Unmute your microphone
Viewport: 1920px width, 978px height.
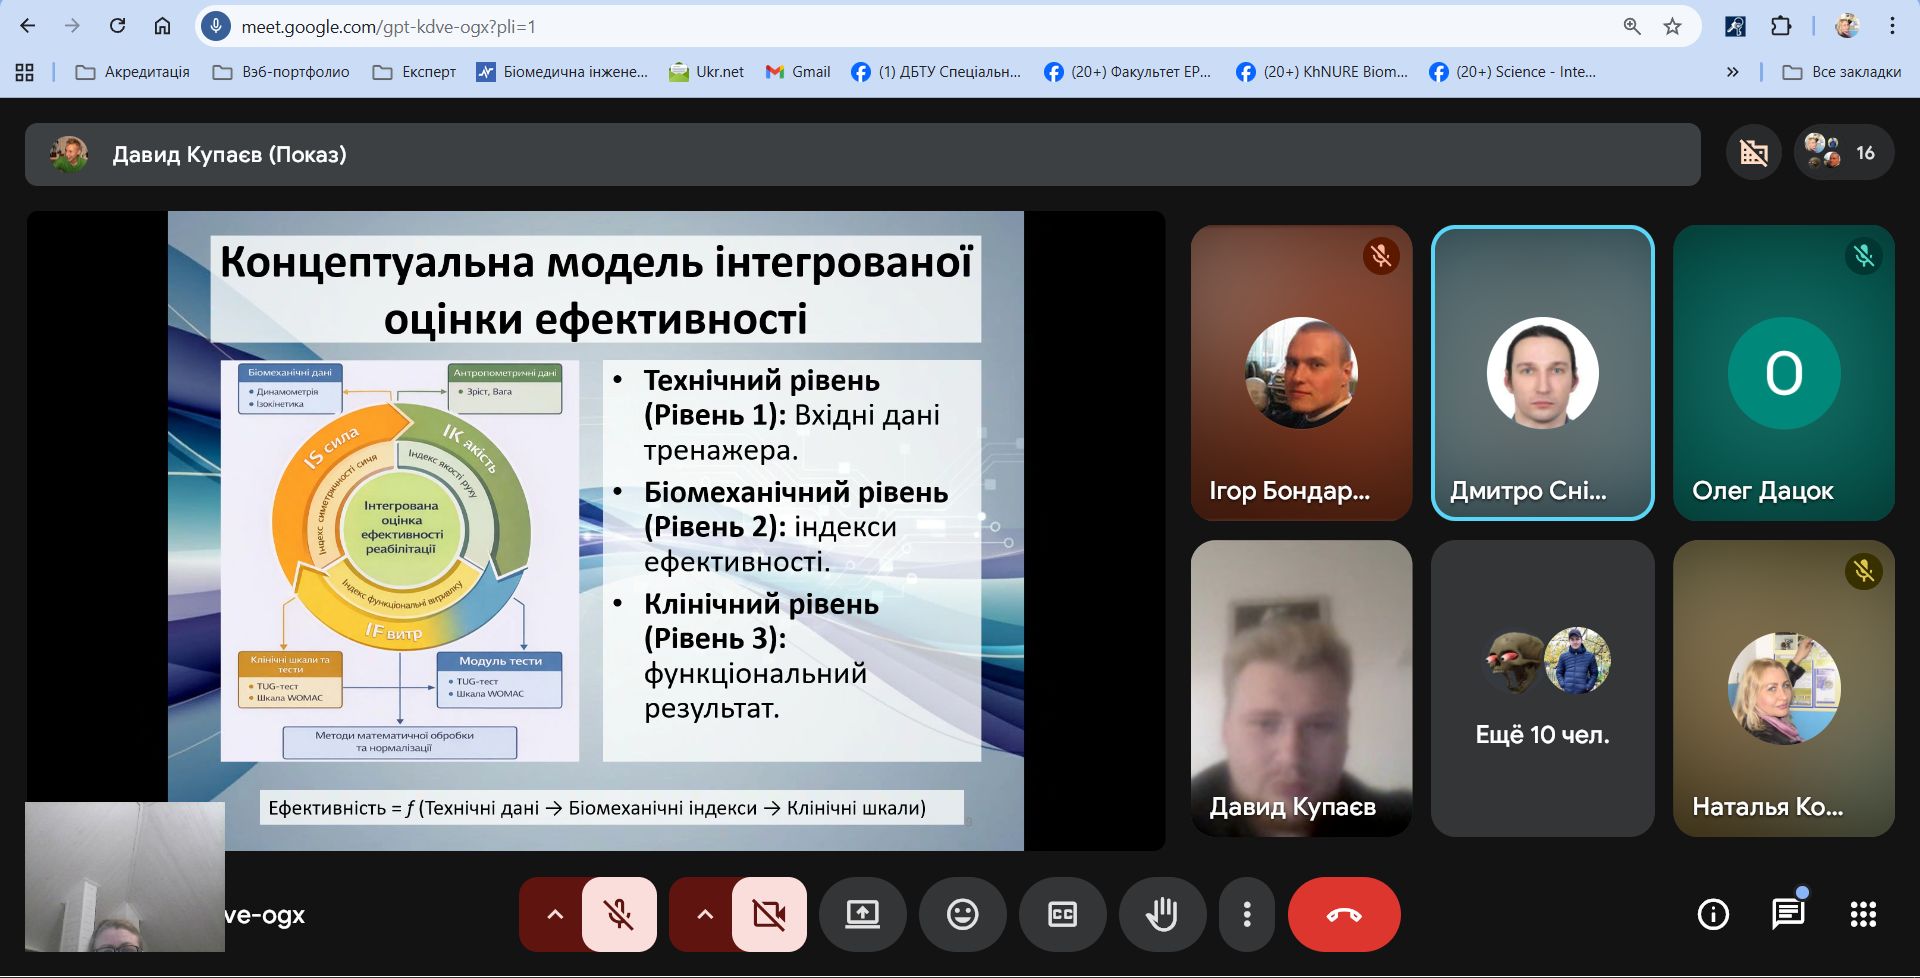click(x=619, y=914)
